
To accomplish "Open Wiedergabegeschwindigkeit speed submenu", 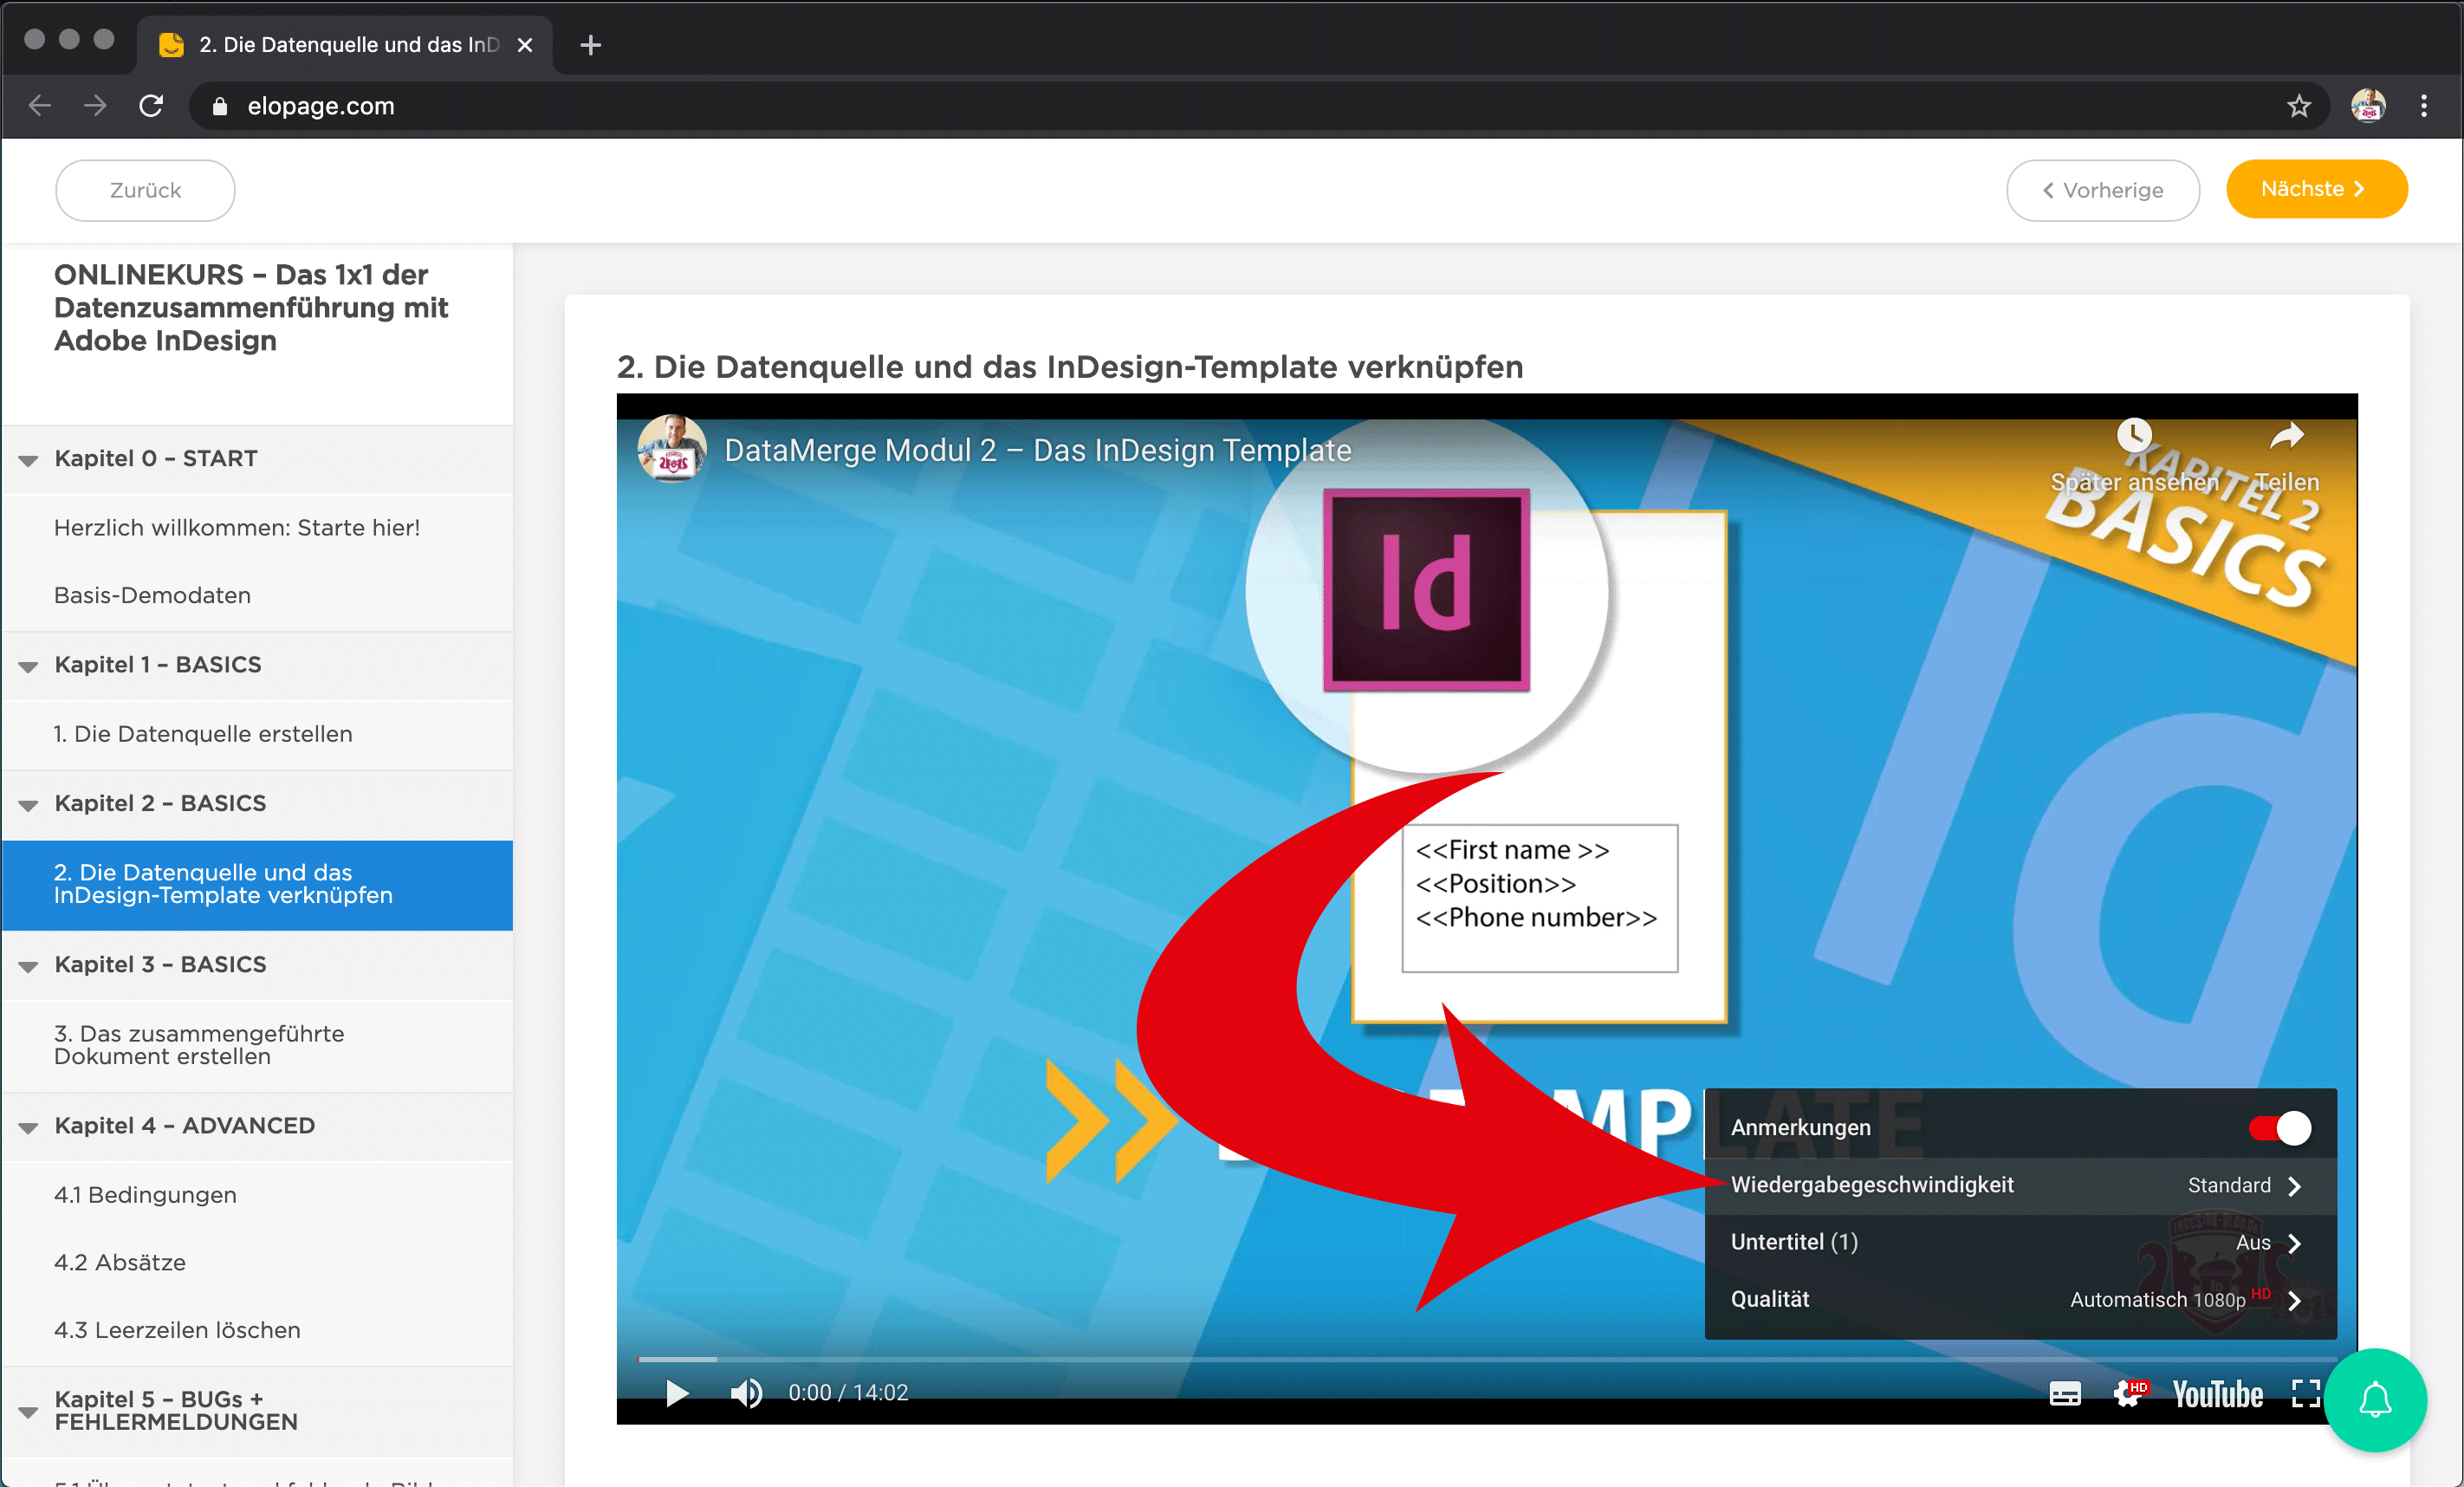I will 2020,1186.
